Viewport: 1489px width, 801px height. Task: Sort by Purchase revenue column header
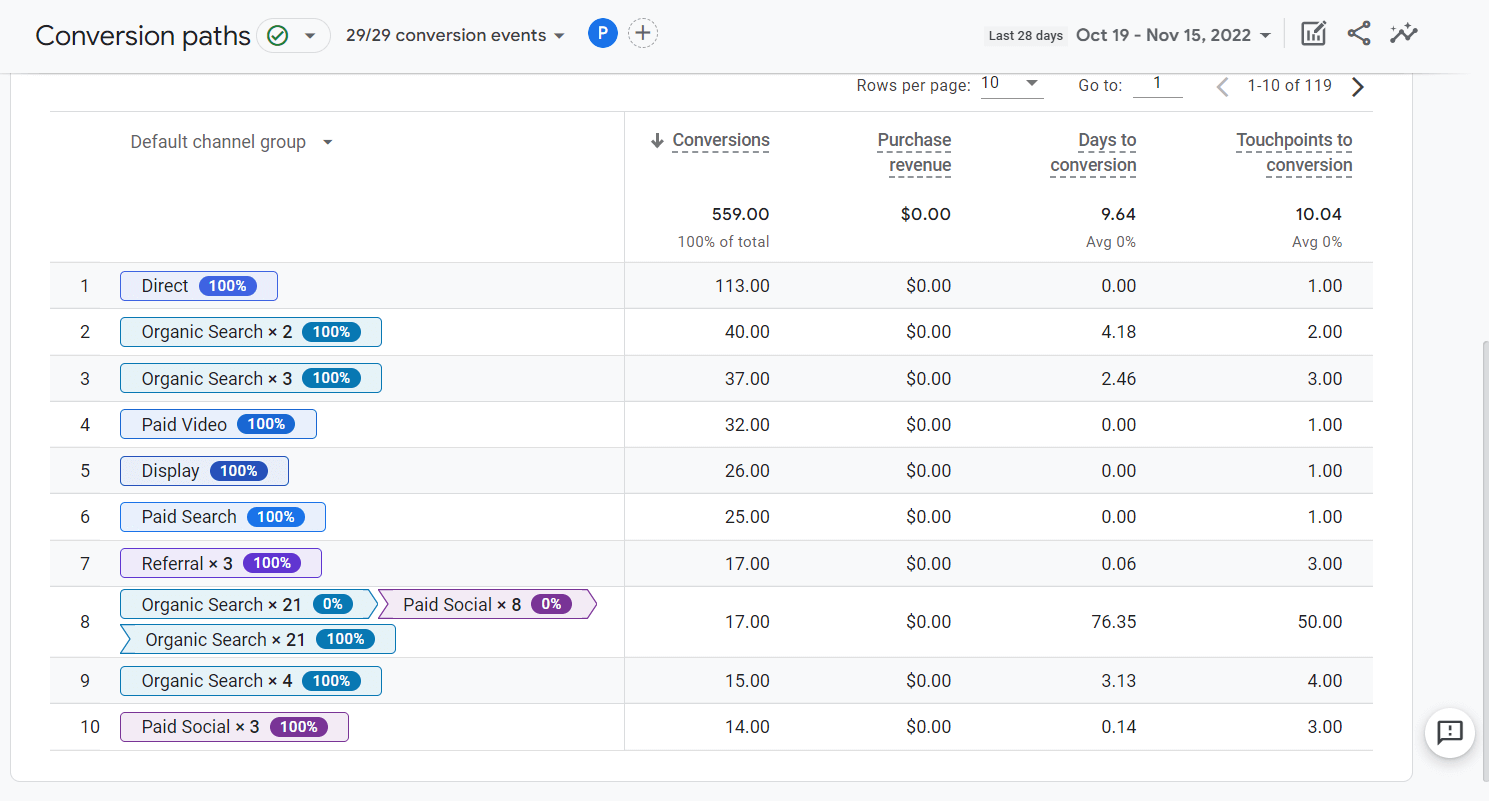point(914,152)
